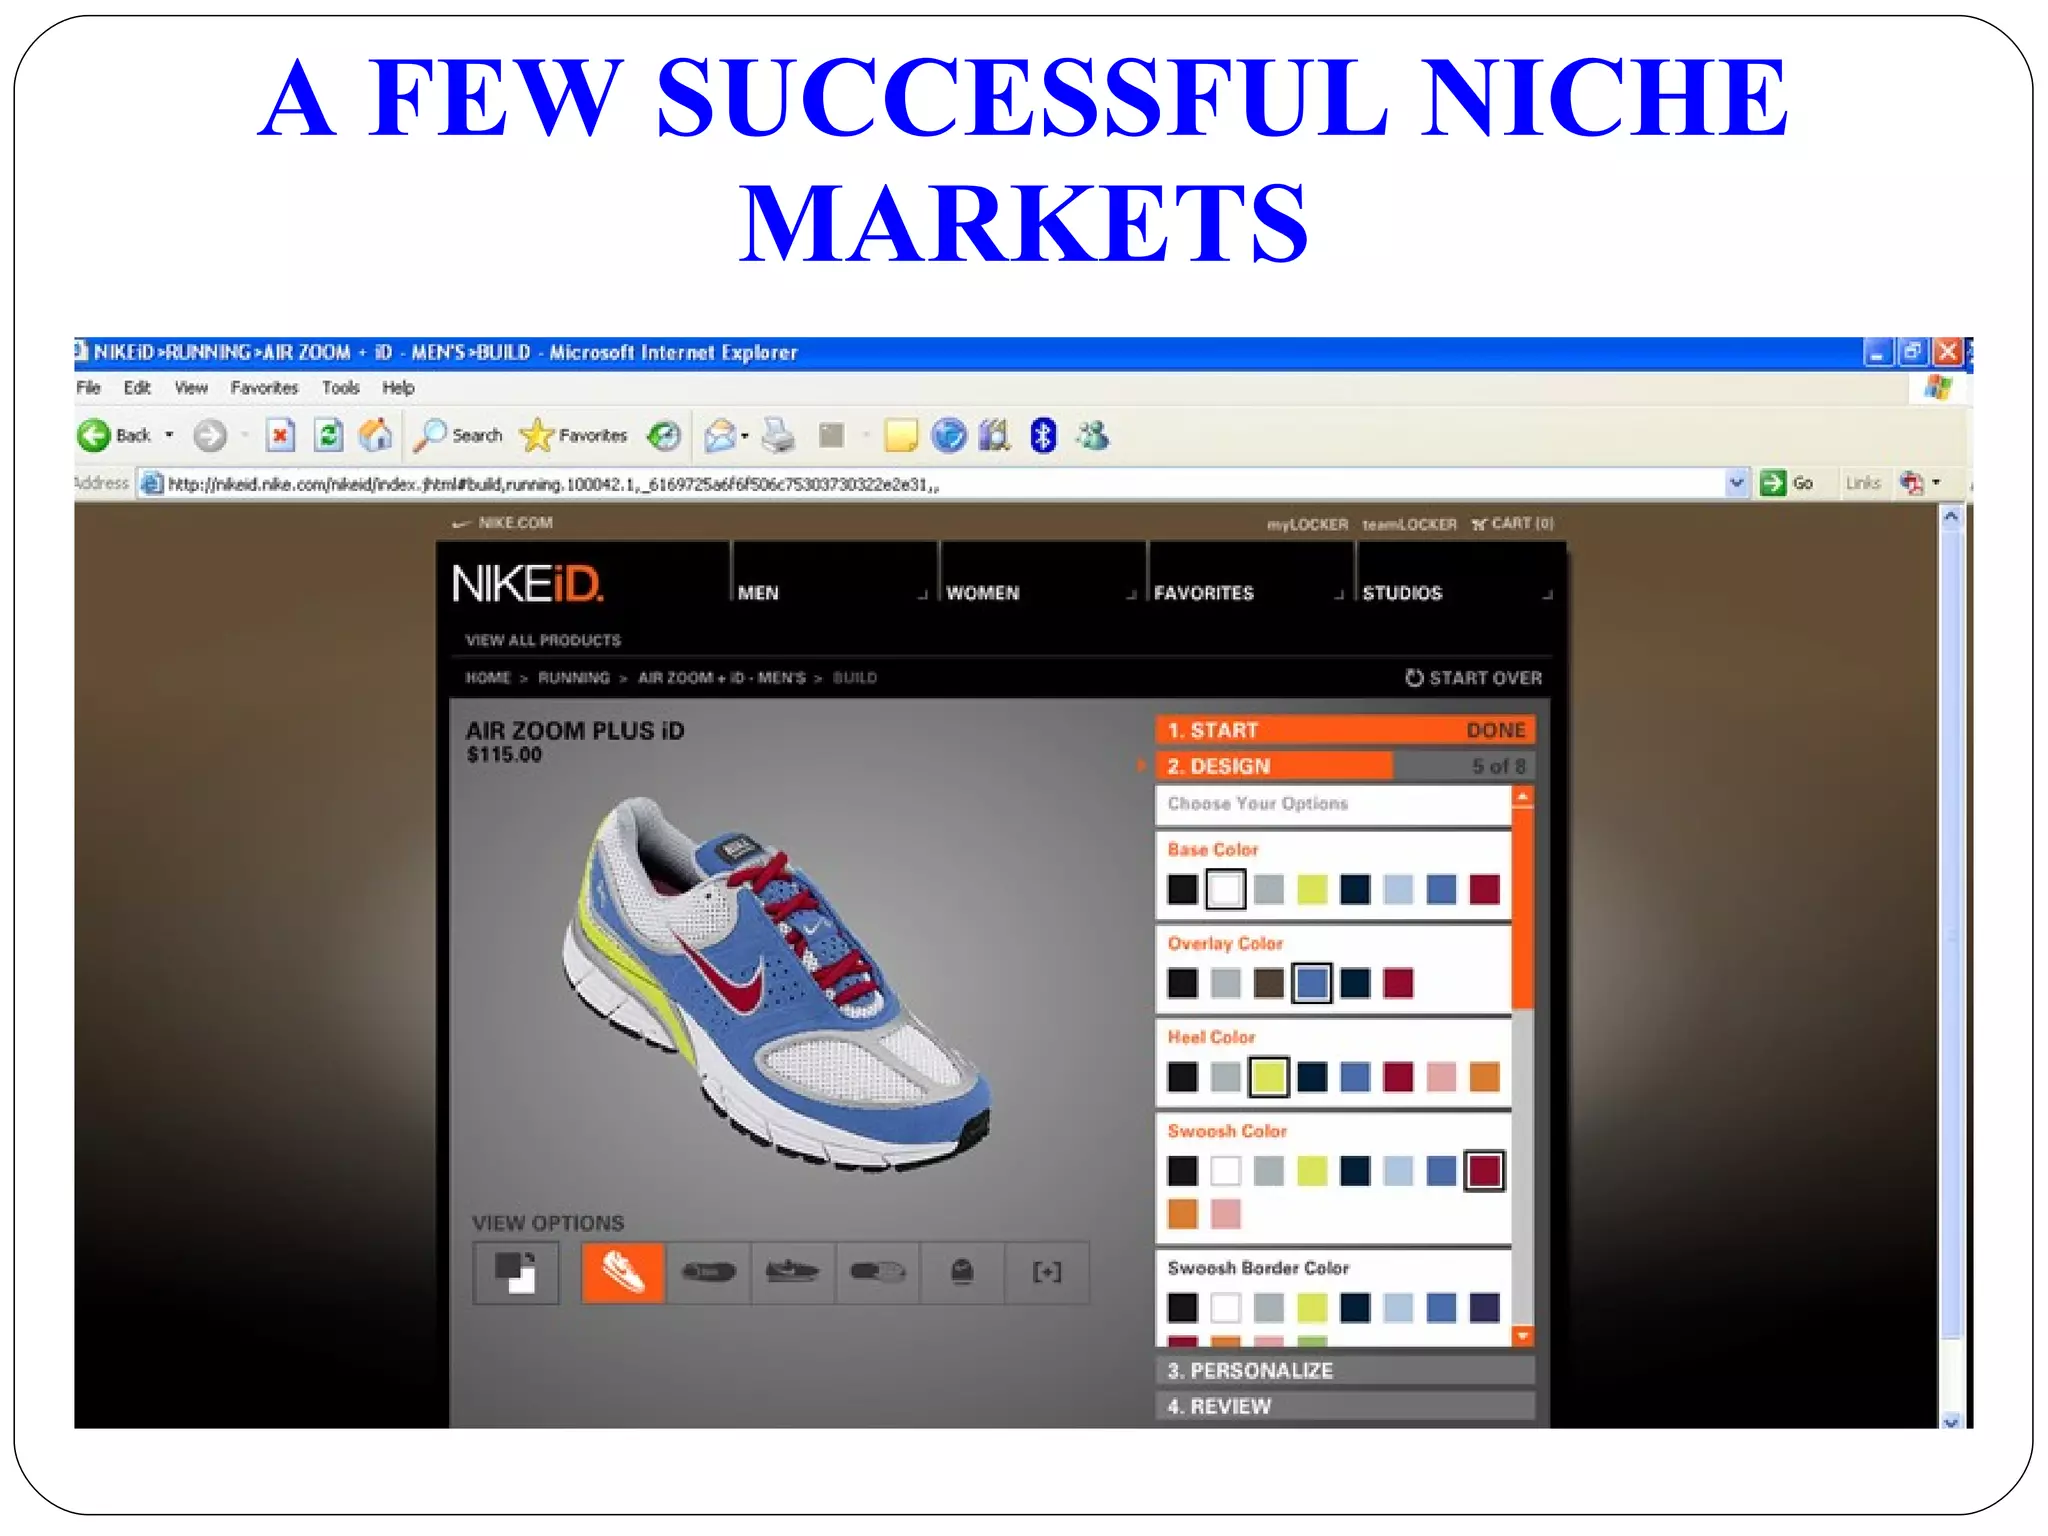This screenshot has height=1536, width=2048.
Task: Choose red Base Color swatch
Action: [1485, 889]
